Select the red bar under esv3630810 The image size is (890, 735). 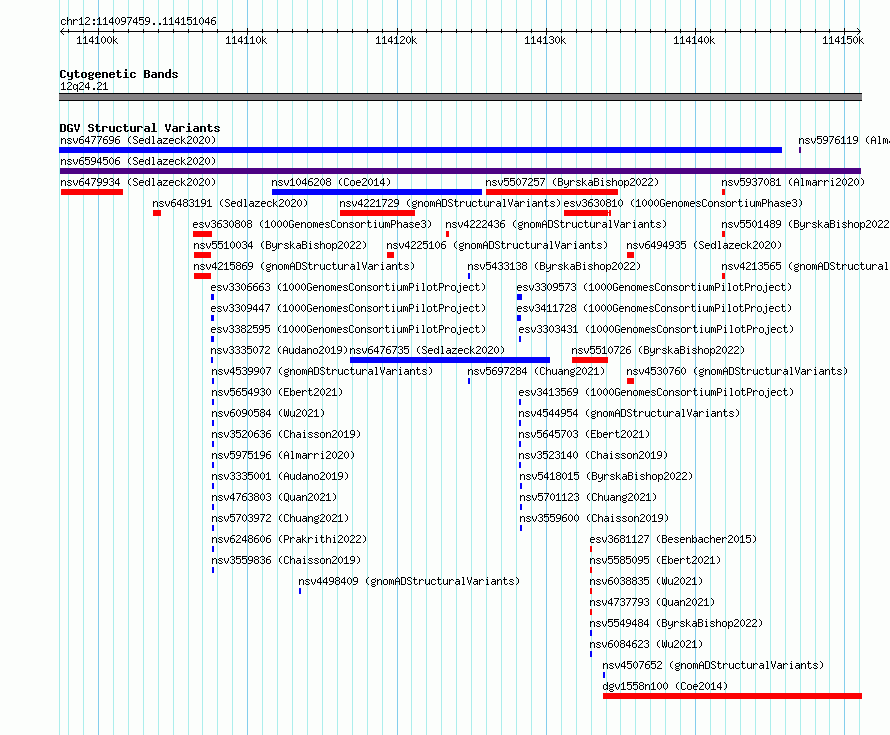click(x=587, y=213)
